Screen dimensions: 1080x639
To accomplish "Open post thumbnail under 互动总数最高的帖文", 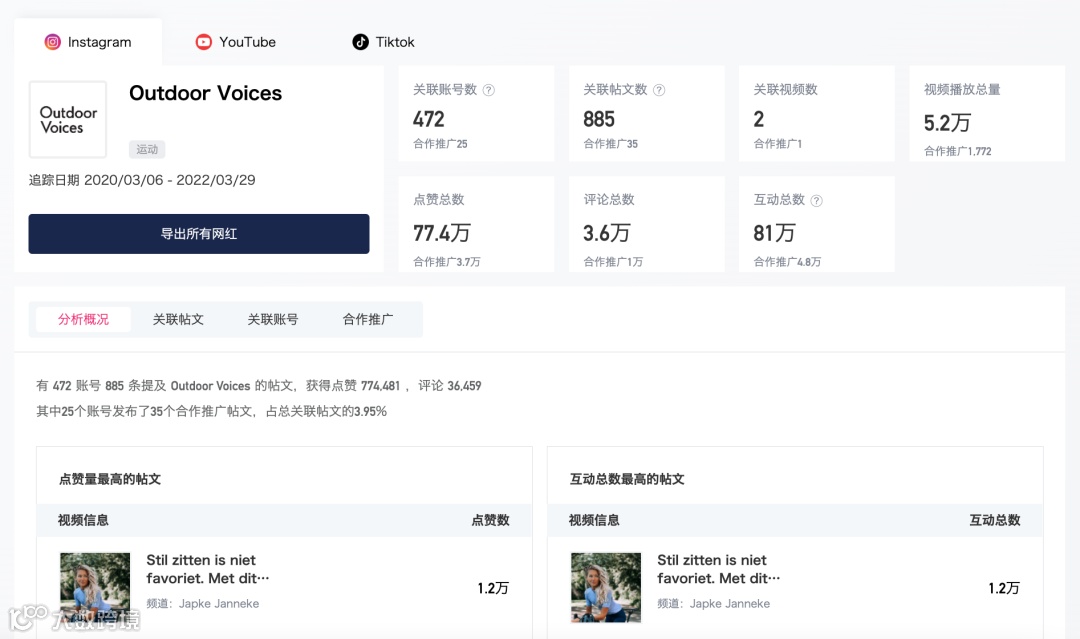I will click(x=606, y=587).
